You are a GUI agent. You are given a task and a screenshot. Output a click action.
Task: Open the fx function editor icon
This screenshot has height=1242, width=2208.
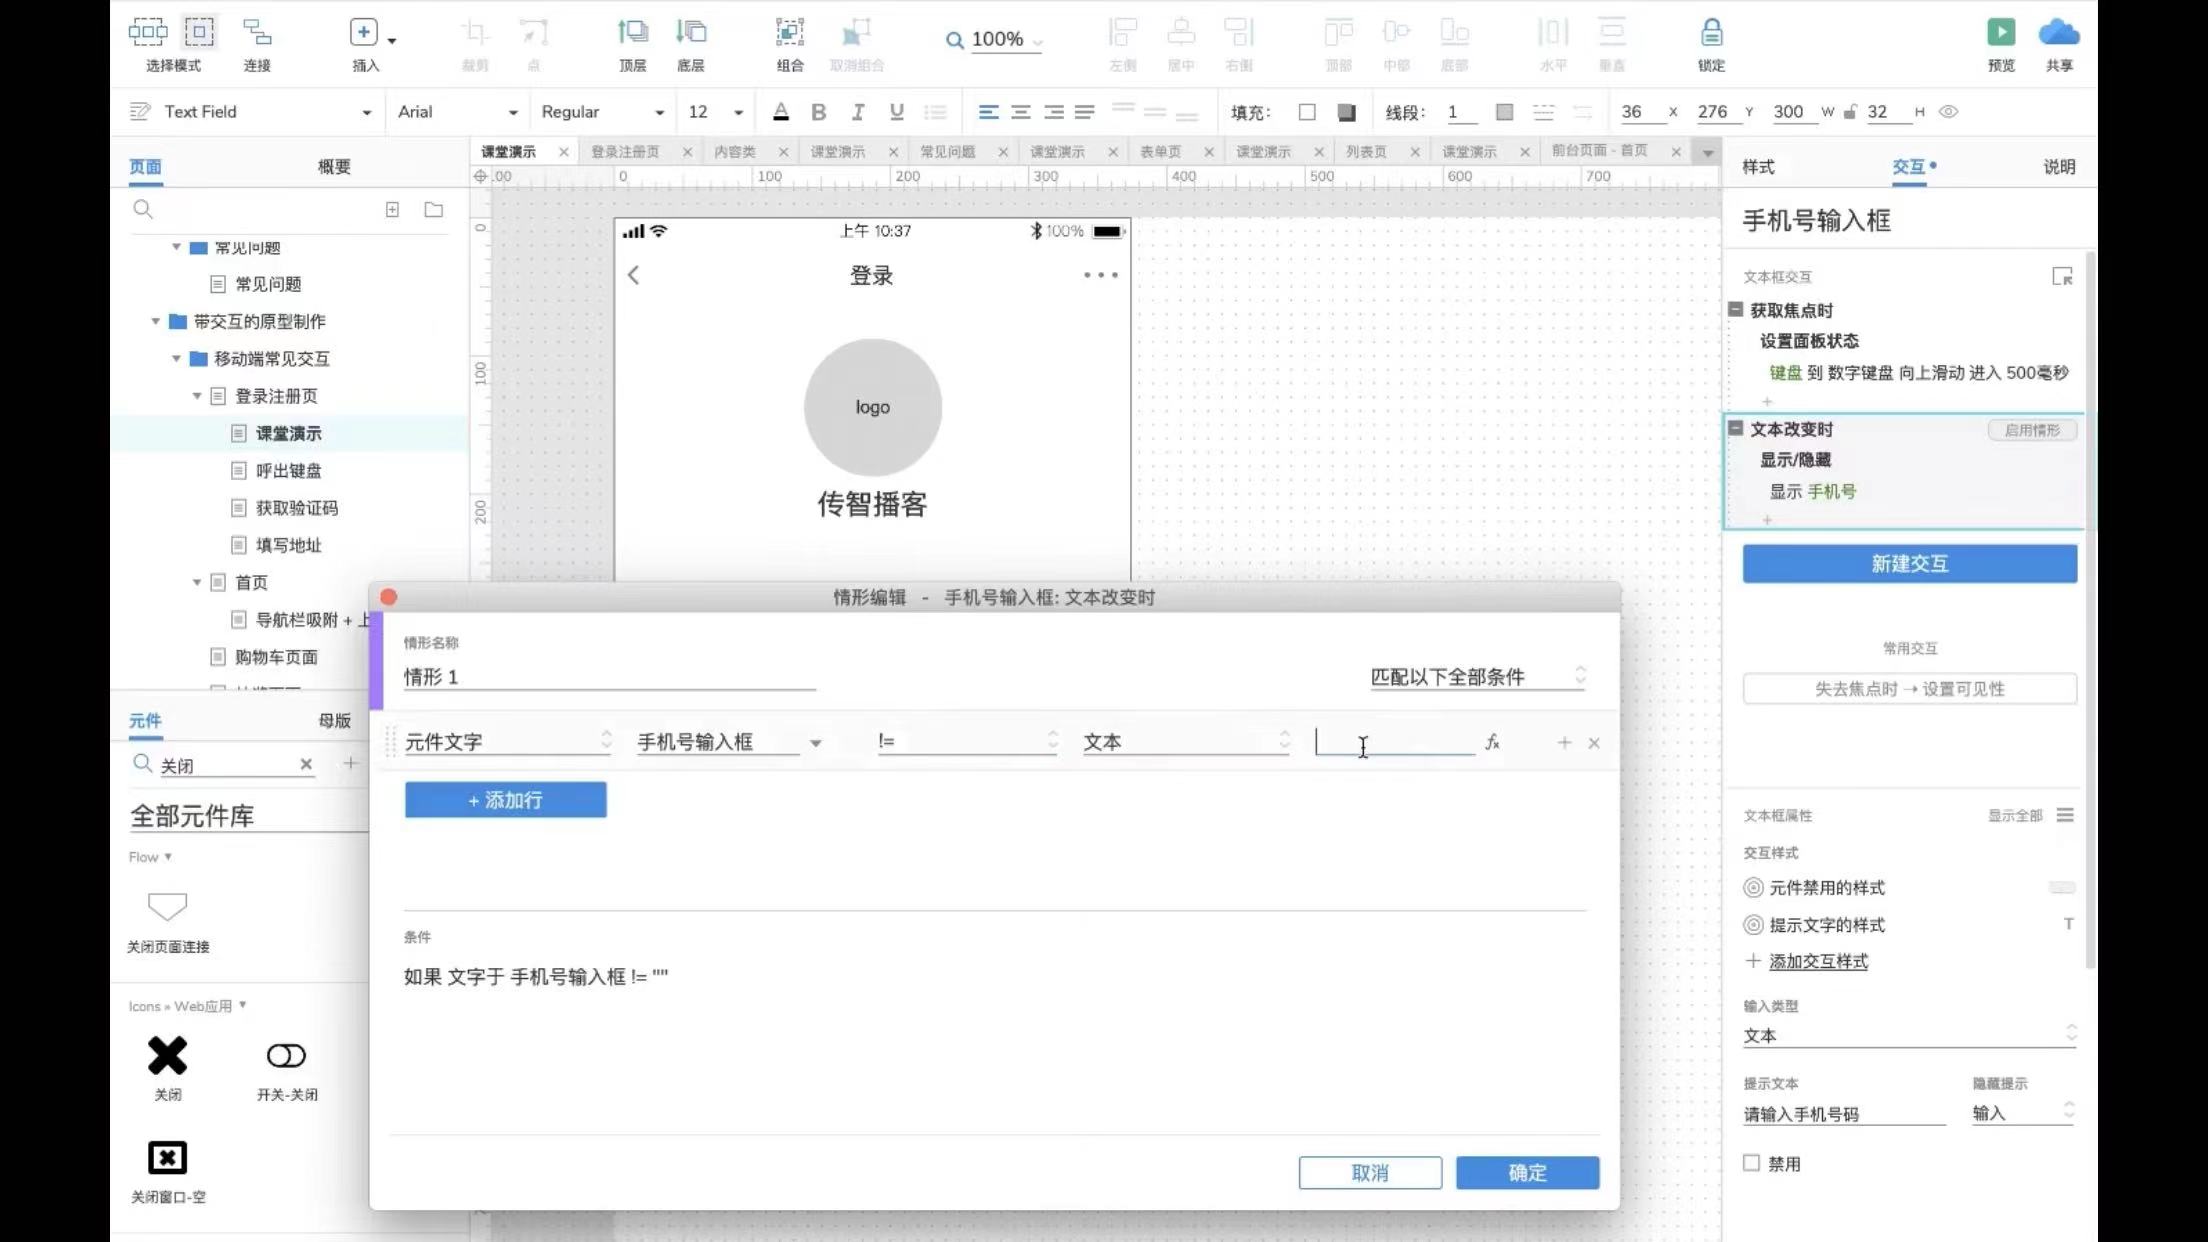(1492, 742)
